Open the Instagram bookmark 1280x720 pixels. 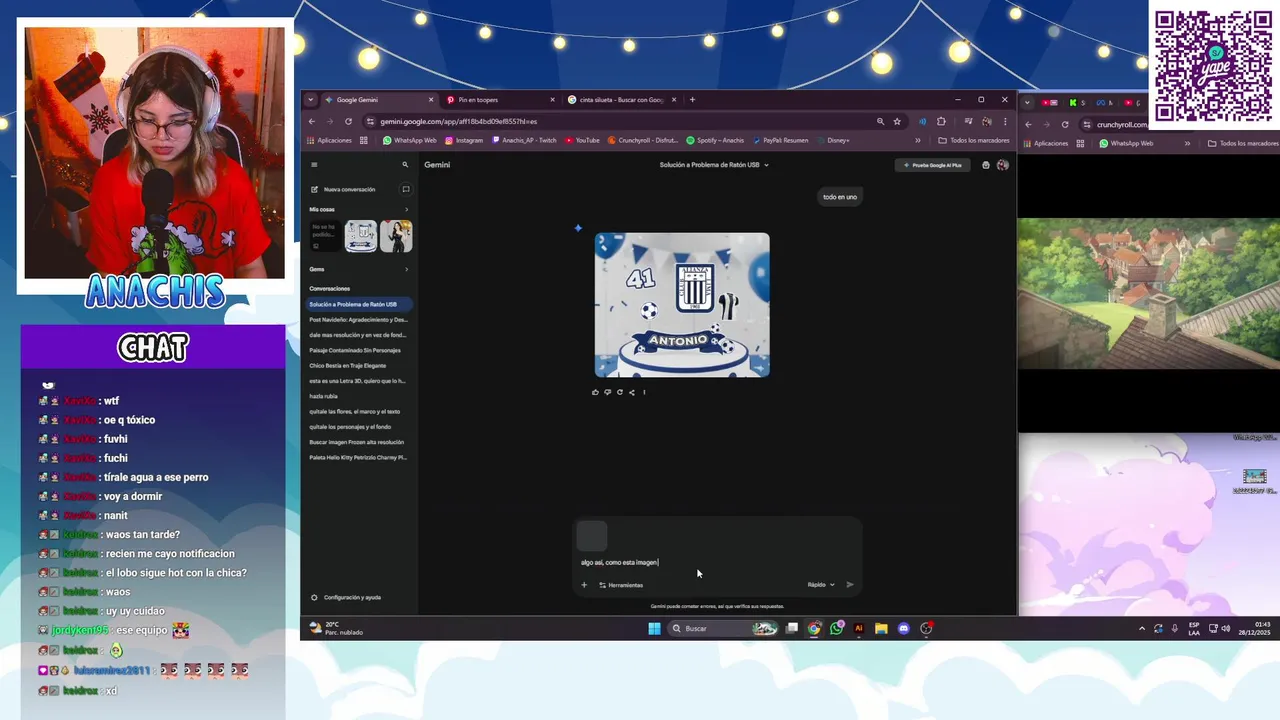(464, 140)
